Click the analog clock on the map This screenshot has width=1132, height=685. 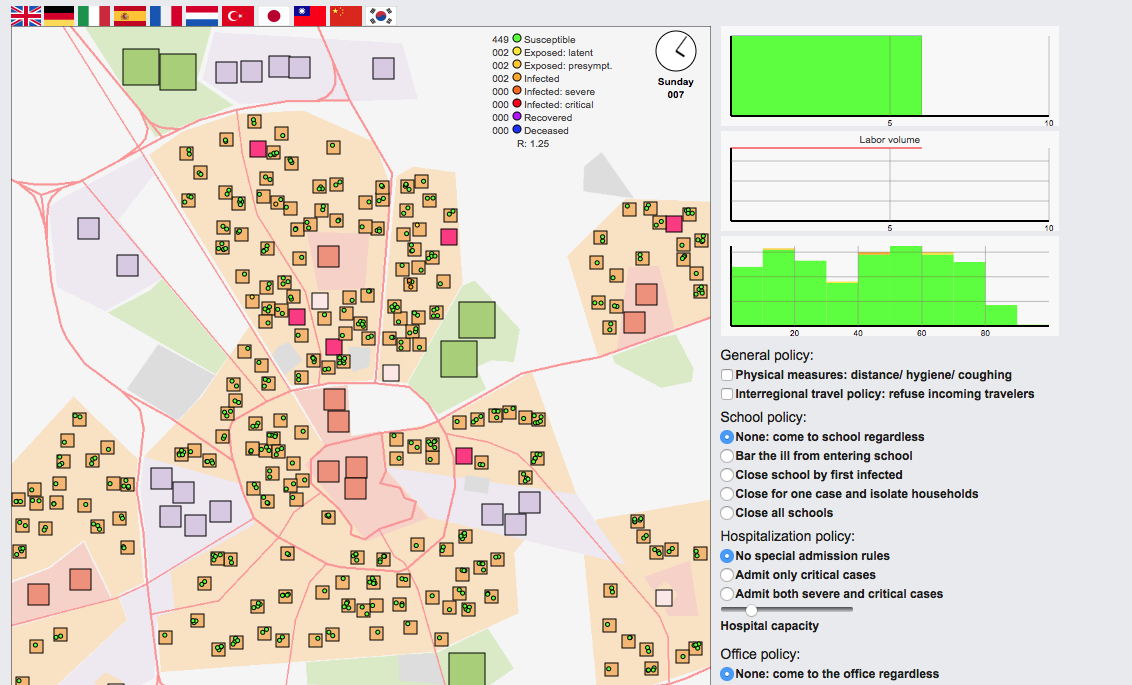tap(676, 50)
